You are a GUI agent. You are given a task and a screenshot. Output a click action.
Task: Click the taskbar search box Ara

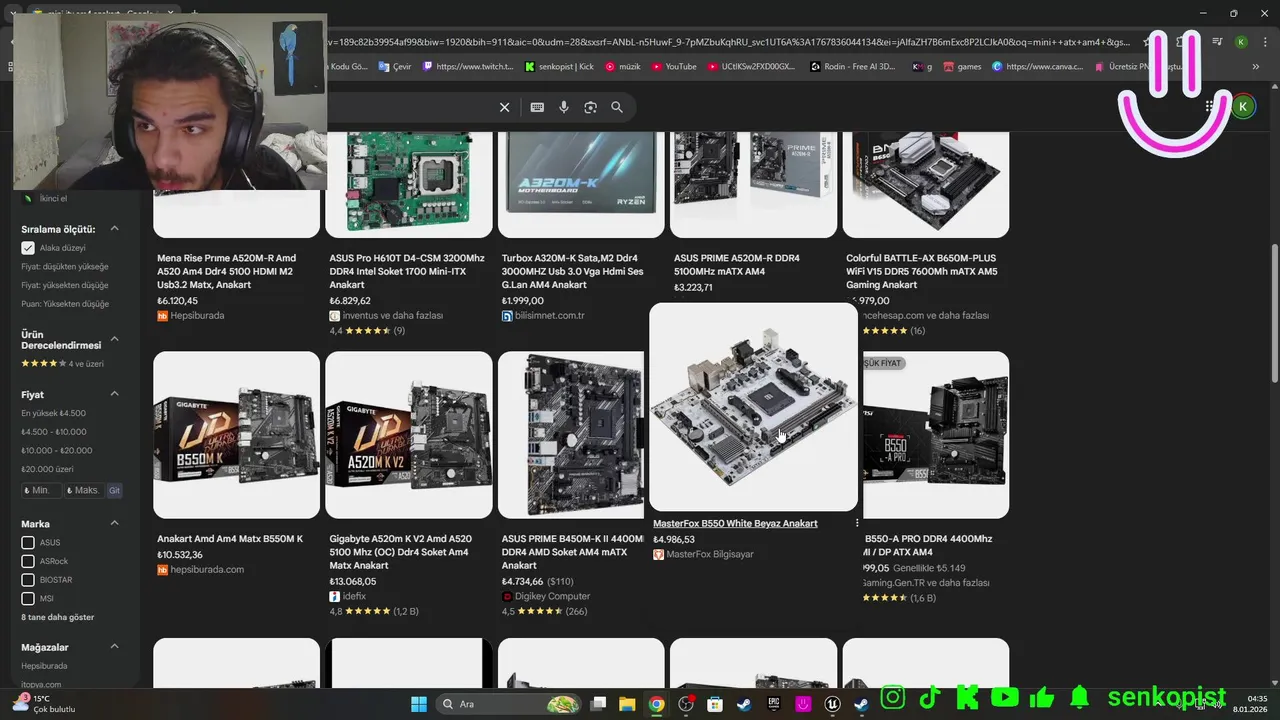pos(510,704)
